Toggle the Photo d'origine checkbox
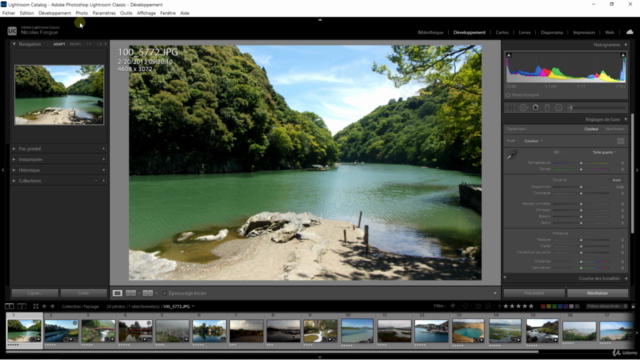This screenshot has height=360, width=640. [508, 95]
